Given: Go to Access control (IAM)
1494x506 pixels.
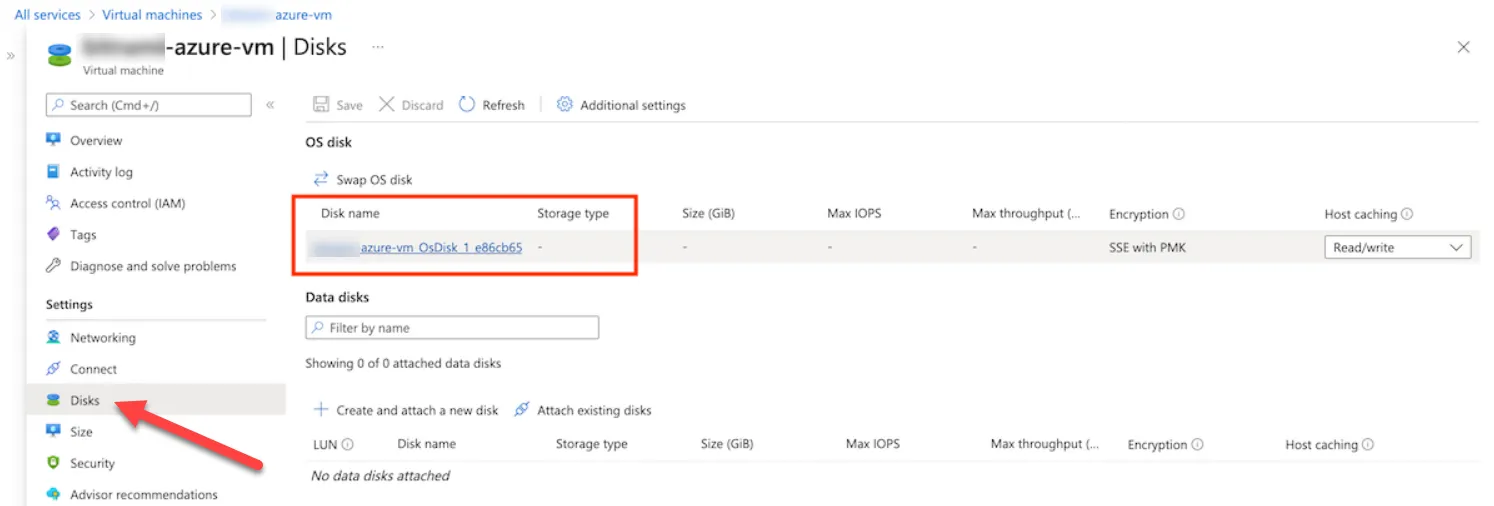Looking at the screenshot, I should point(127,203).
